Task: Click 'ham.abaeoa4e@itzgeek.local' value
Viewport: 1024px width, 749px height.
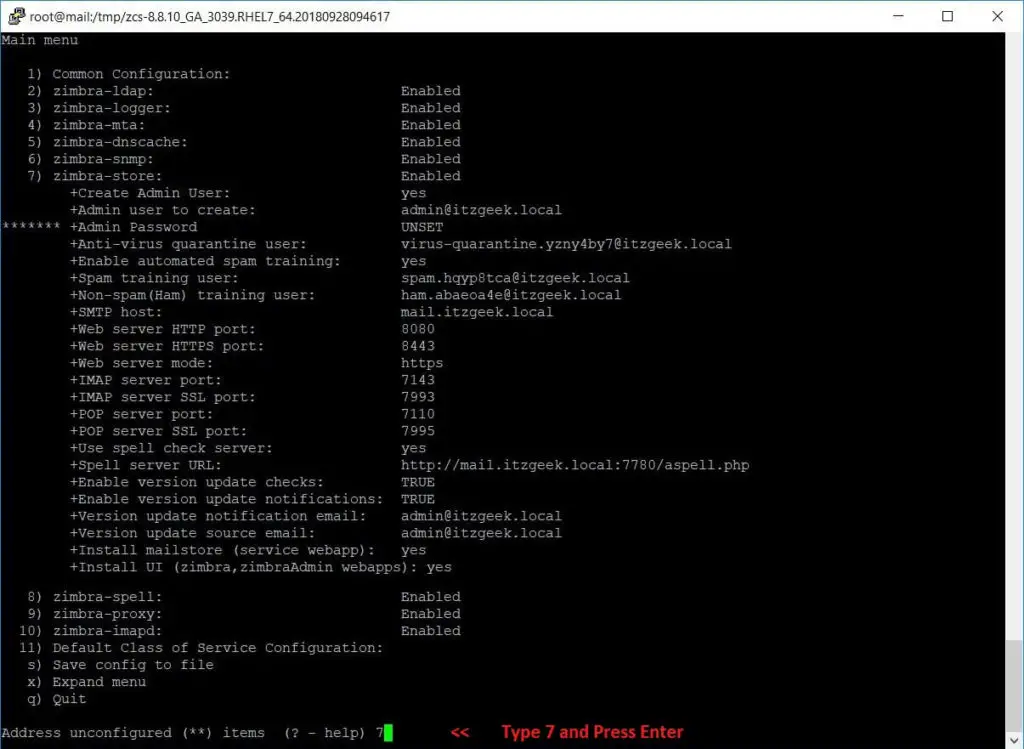Action: pos(511,295)
